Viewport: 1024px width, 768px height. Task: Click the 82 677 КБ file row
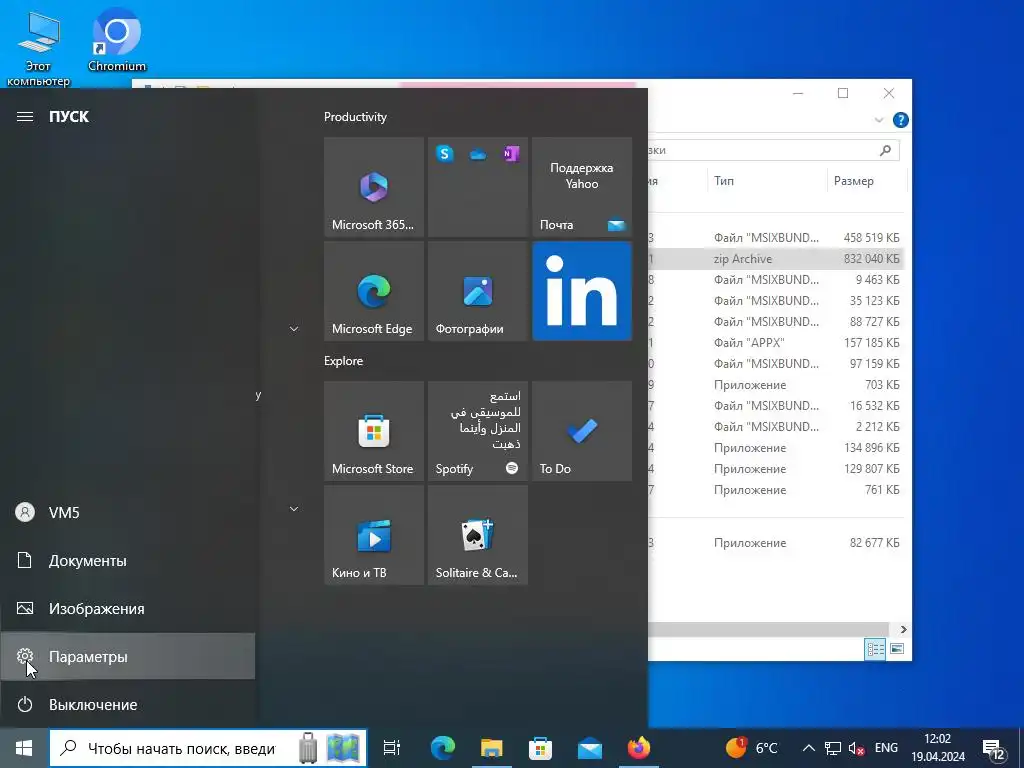(x=776, y=543)
